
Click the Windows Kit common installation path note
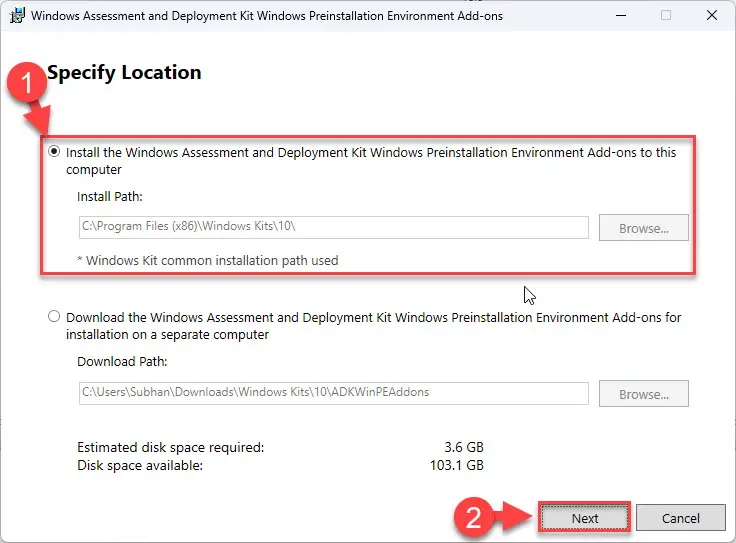click(208, 260)
